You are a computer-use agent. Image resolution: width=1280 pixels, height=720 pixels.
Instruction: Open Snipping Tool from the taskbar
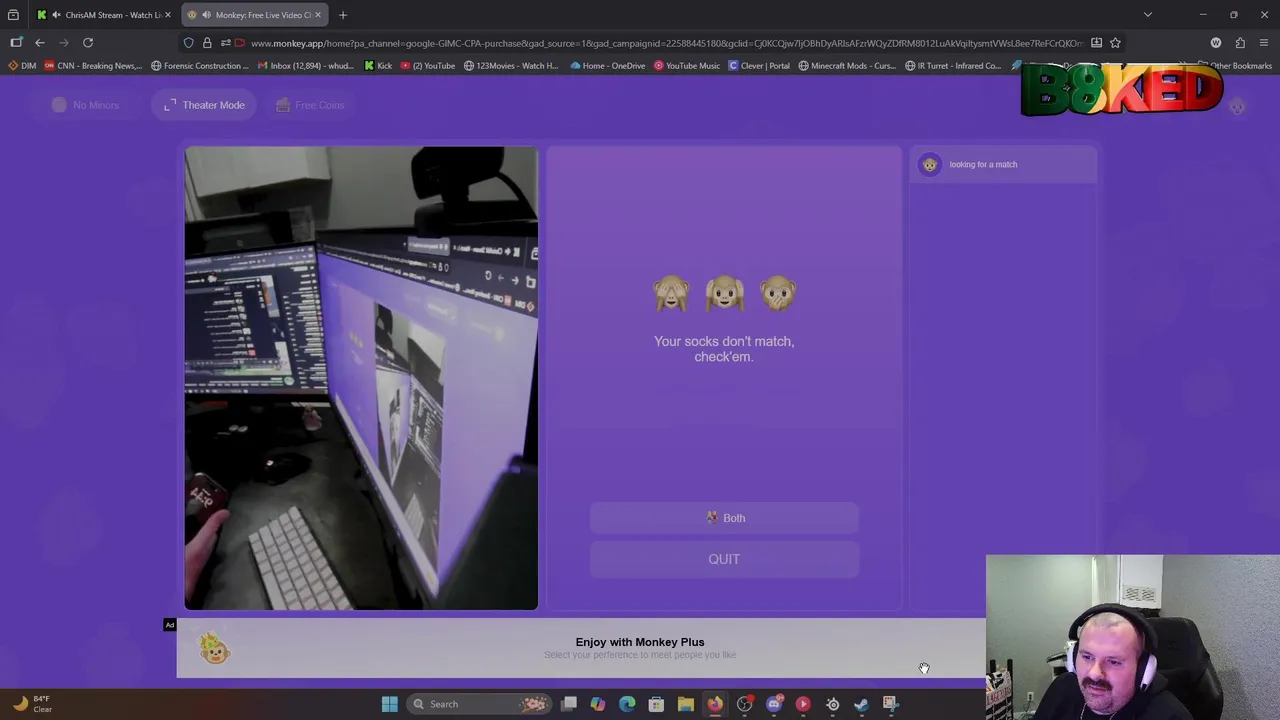890,704
